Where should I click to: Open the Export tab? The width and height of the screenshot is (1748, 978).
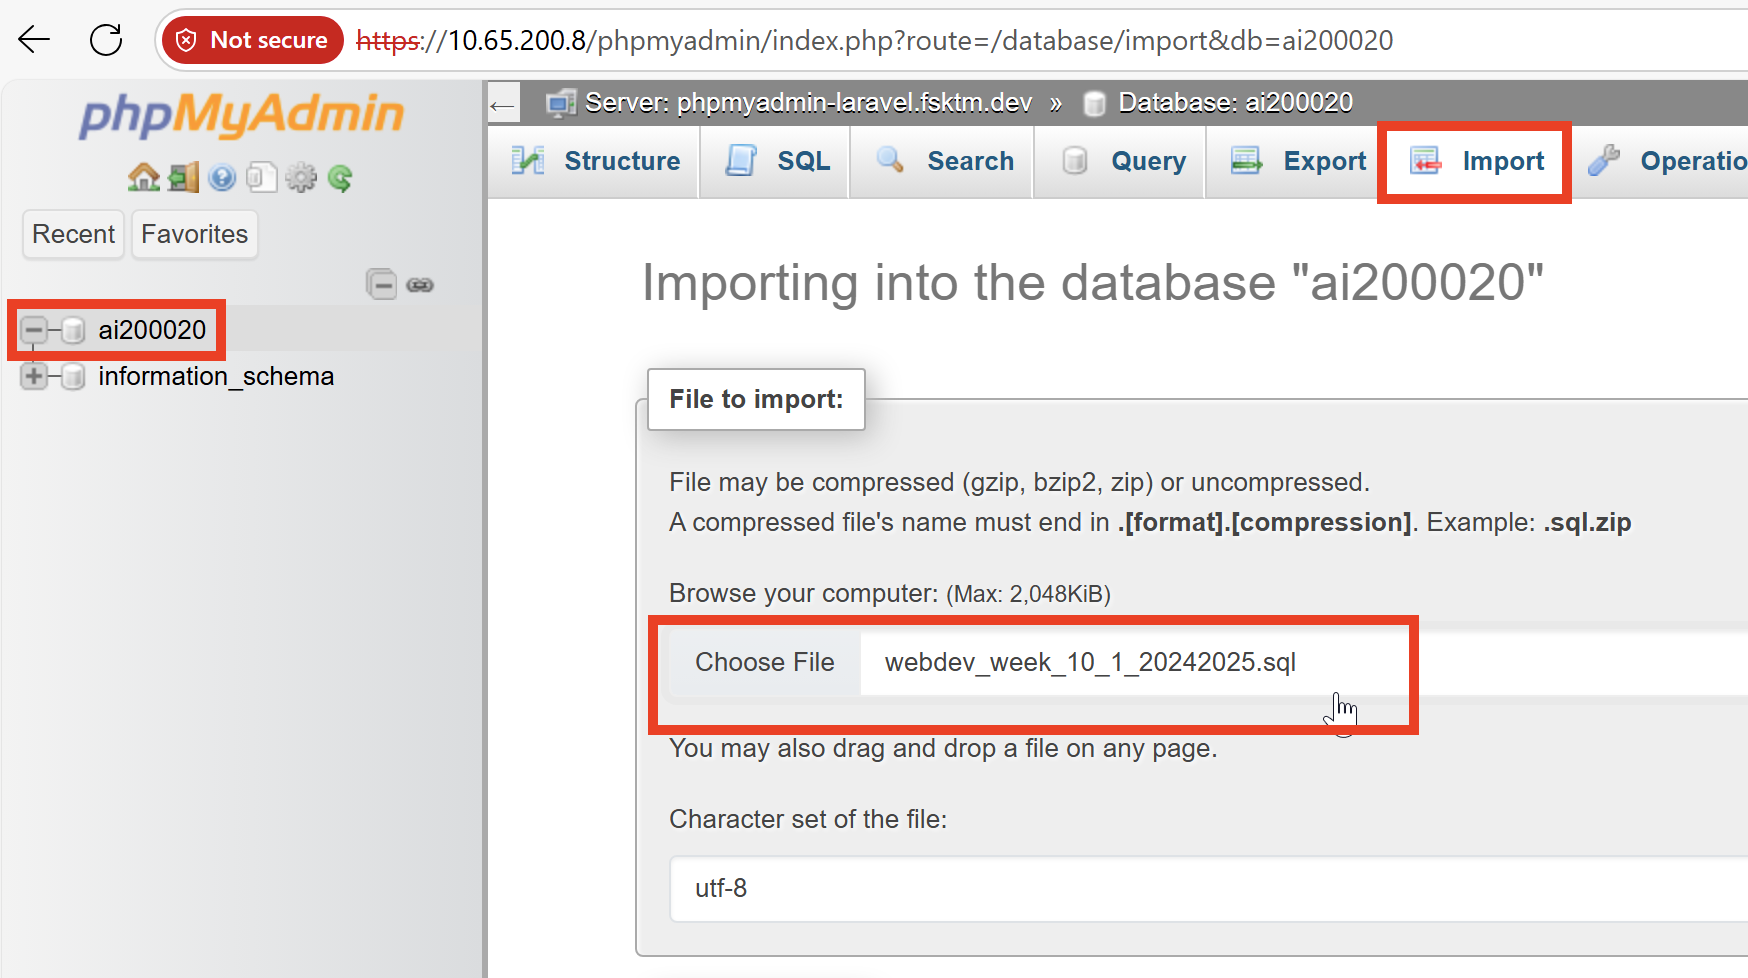click(1297, 161)
